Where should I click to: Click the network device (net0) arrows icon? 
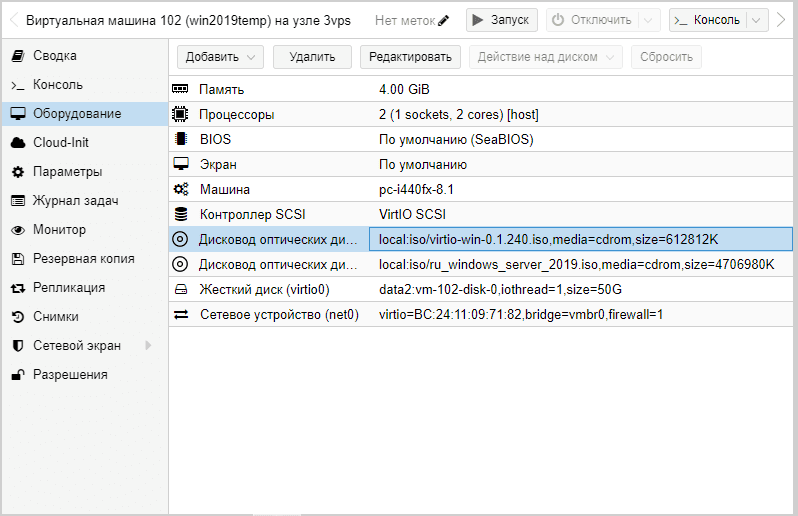(181, 314)
